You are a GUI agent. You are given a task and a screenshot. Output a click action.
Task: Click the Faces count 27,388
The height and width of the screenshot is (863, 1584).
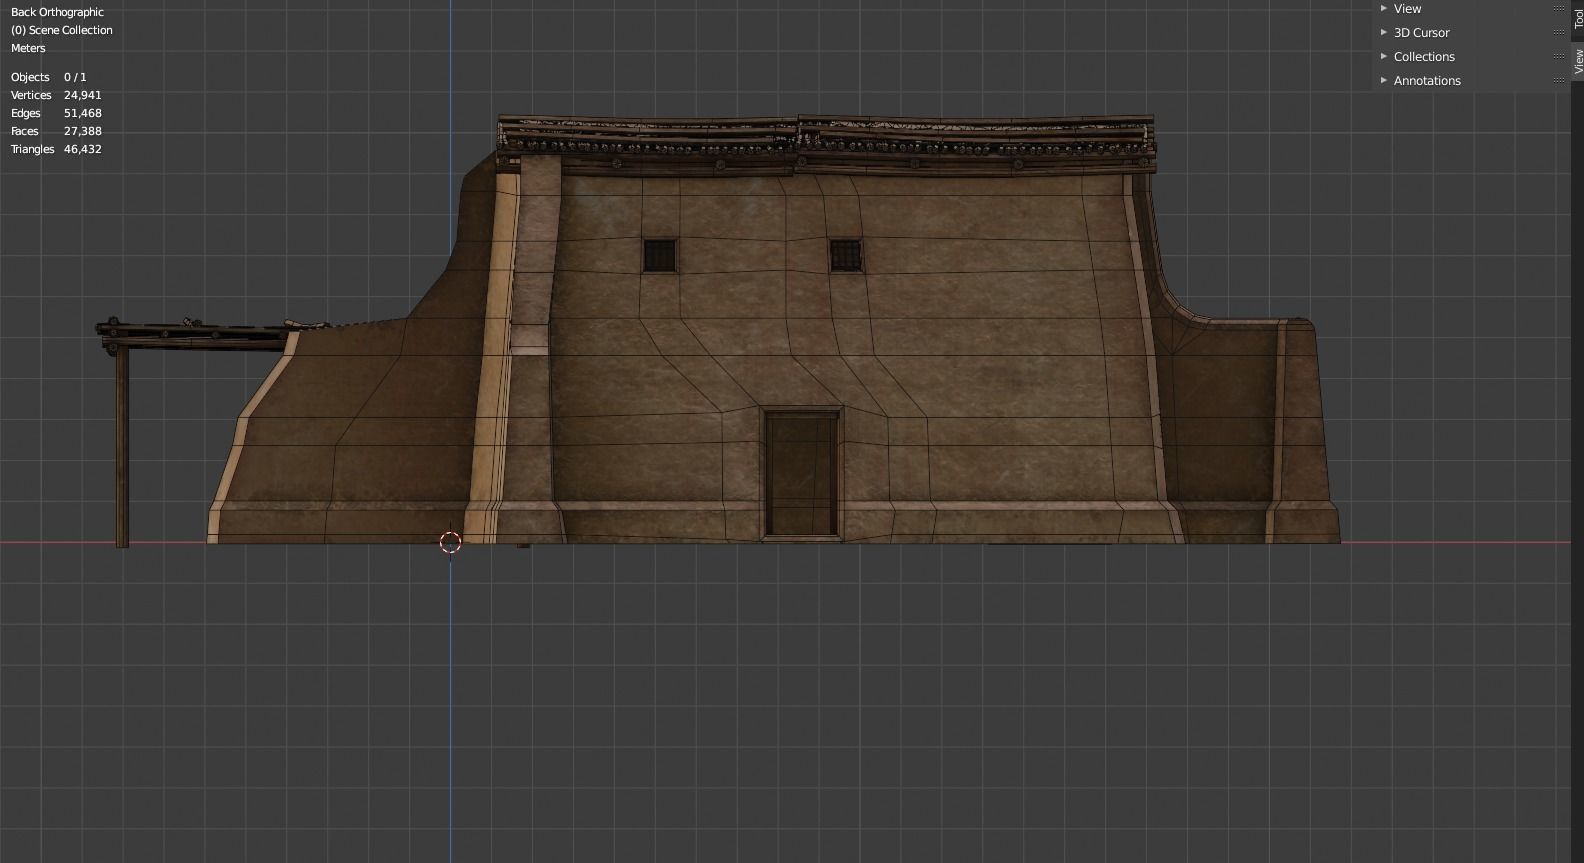tap(82, 131)
